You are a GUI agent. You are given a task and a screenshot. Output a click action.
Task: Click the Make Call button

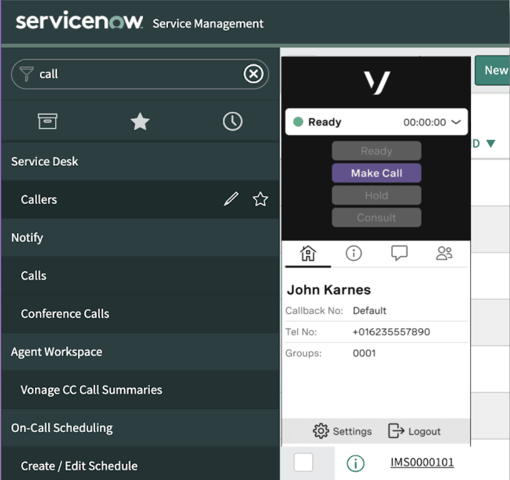[x=376, y=173]
